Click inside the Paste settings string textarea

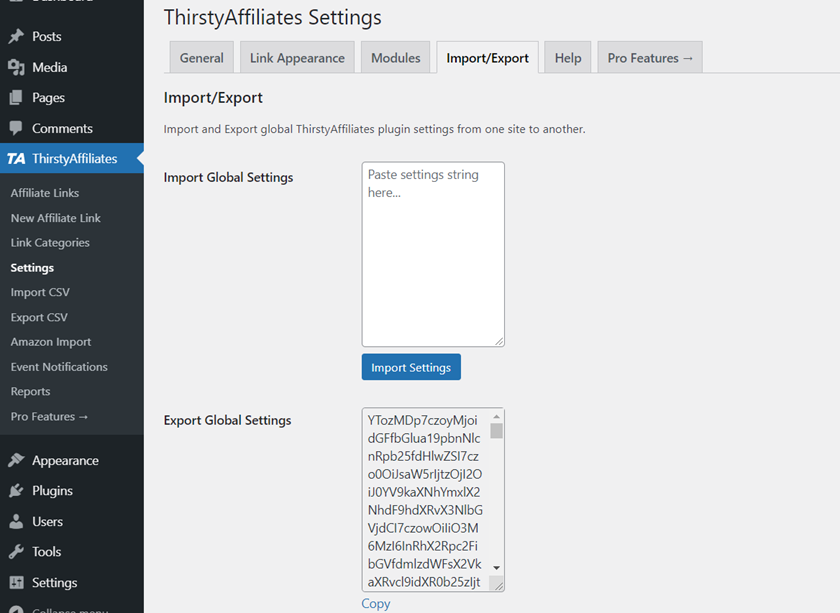coord(433,254)
